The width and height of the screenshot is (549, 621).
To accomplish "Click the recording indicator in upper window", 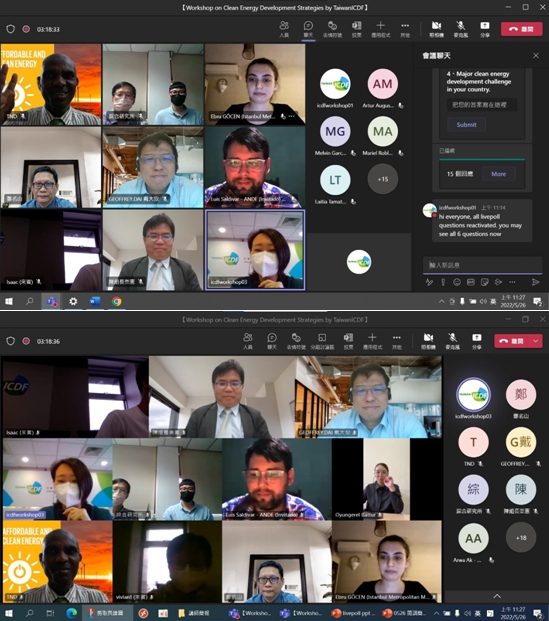I will tap(26, 29).
